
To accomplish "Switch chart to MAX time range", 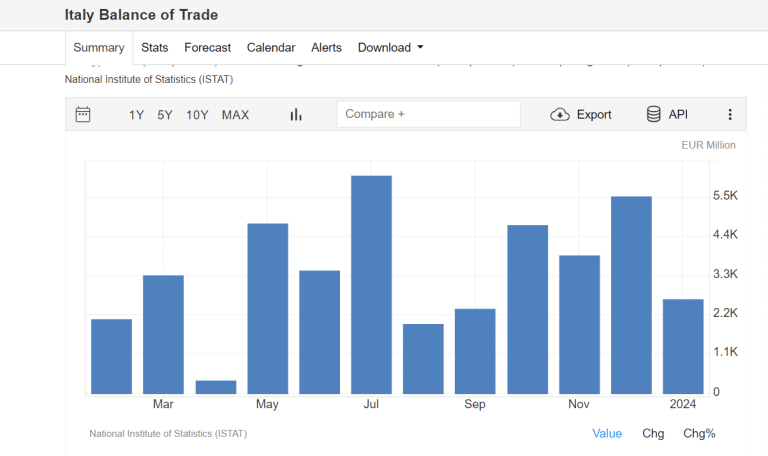I will (235, 115).
